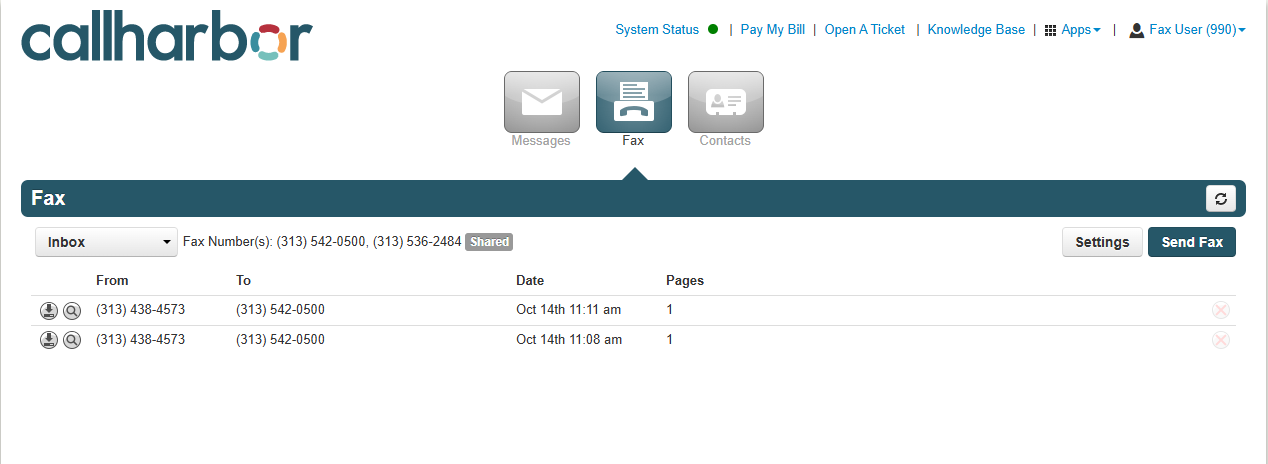The height and width of the screenshot is (464, 1268).
Task: Click the From column header
Action: [112, 280]
